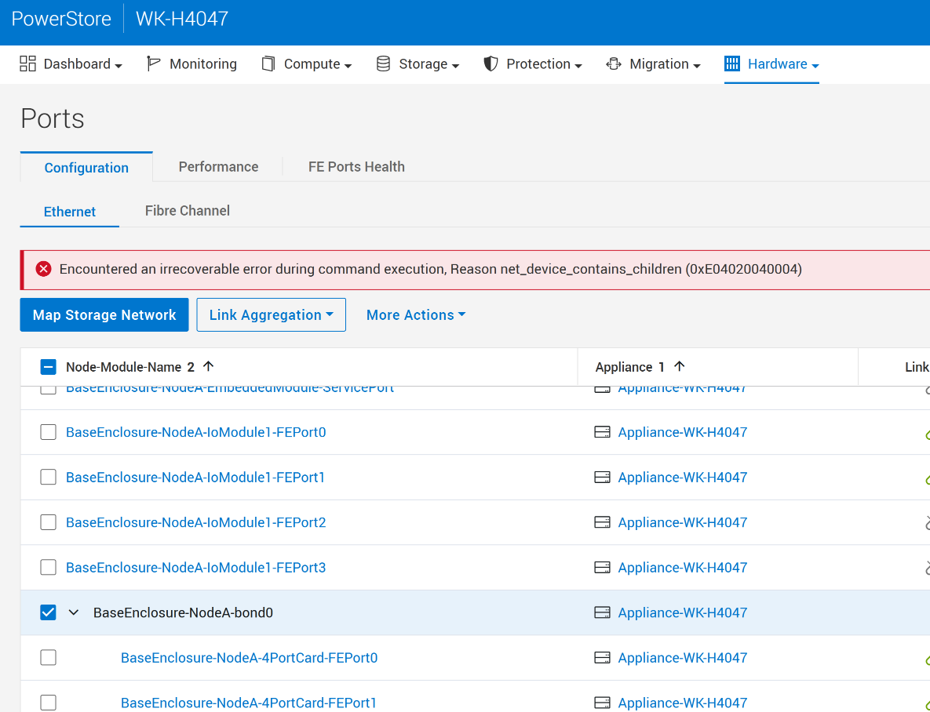Check the IoModule1-FEPort2 row checkbox
The height and width of the screenshot is (712, 930).
48,522
